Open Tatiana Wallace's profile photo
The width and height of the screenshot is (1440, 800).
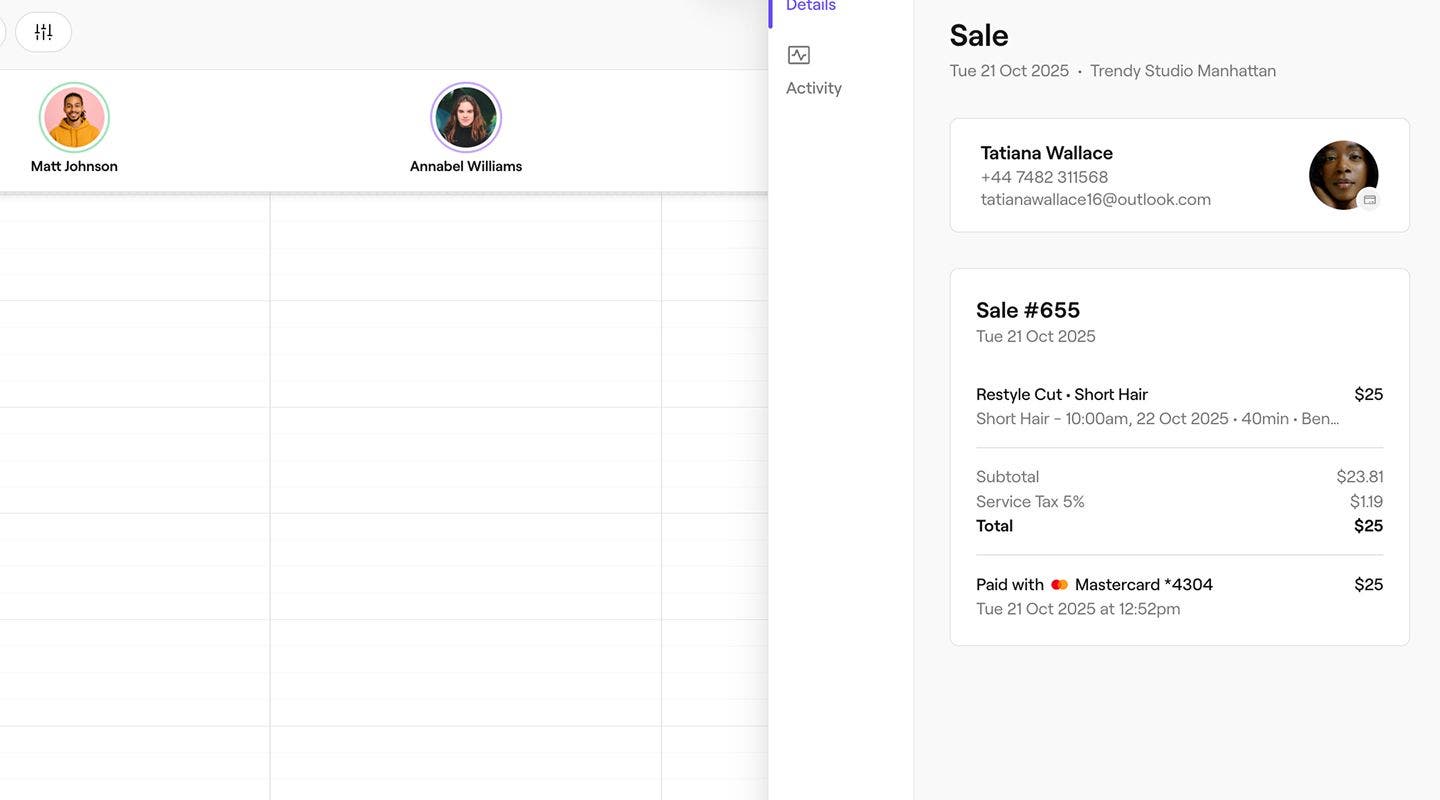click(1342, 174)
